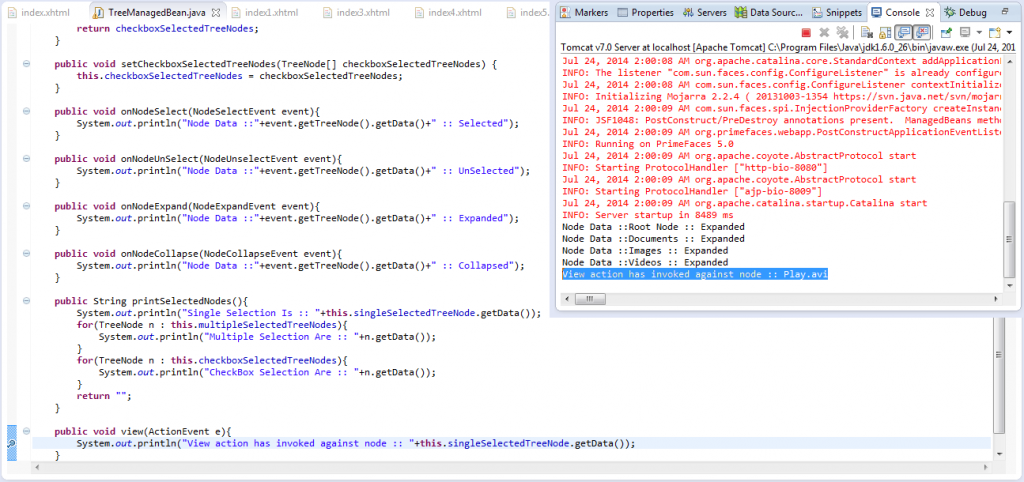This screenshot has height=482, width=1024.
Task: Click the console vertical scrollbar thumb
Action: click(1009, 237)
